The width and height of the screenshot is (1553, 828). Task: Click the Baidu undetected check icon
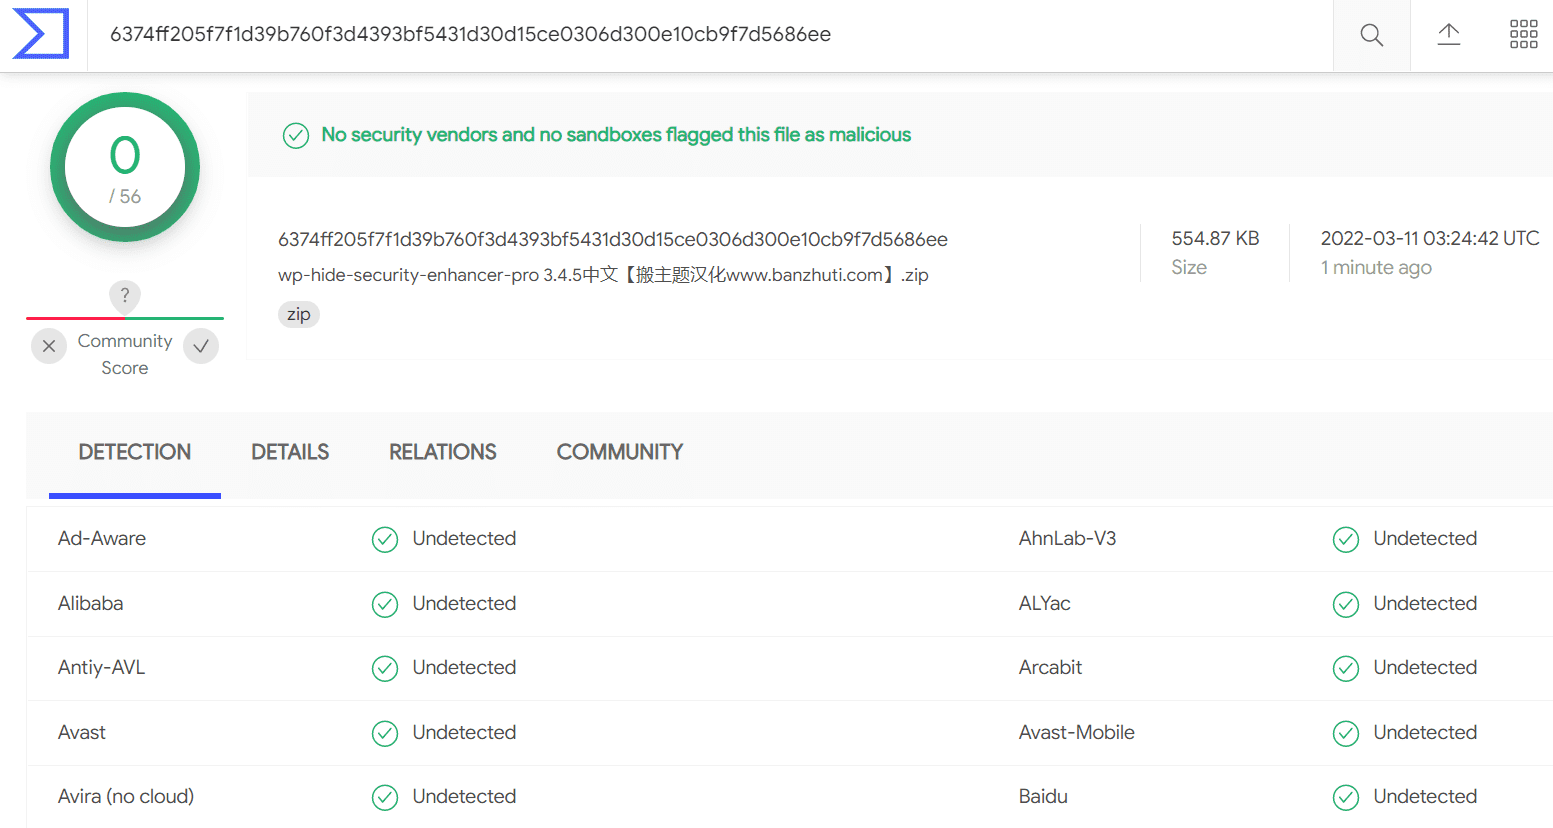pyautogui.click(x=1346, y=798)
